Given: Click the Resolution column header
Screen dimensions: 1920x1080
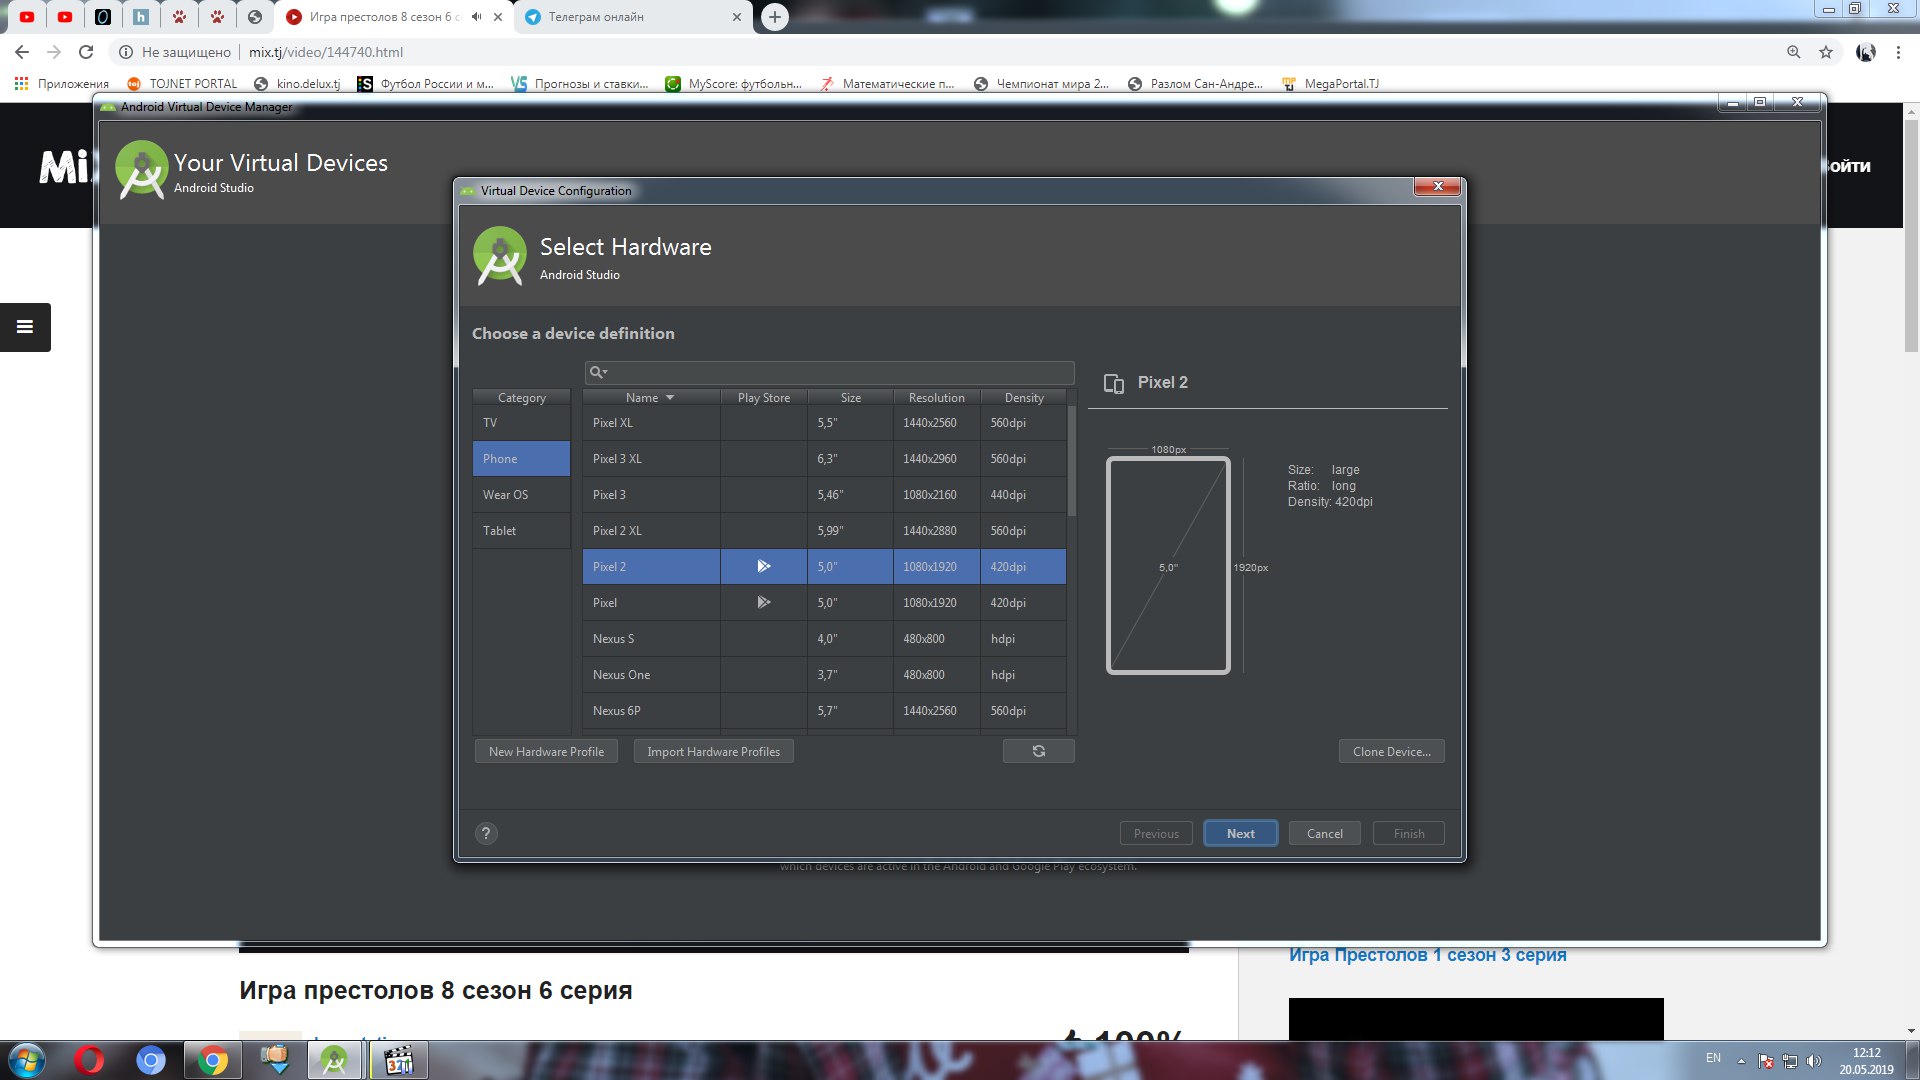Looking at the screenshot, I should click(936, 398).
